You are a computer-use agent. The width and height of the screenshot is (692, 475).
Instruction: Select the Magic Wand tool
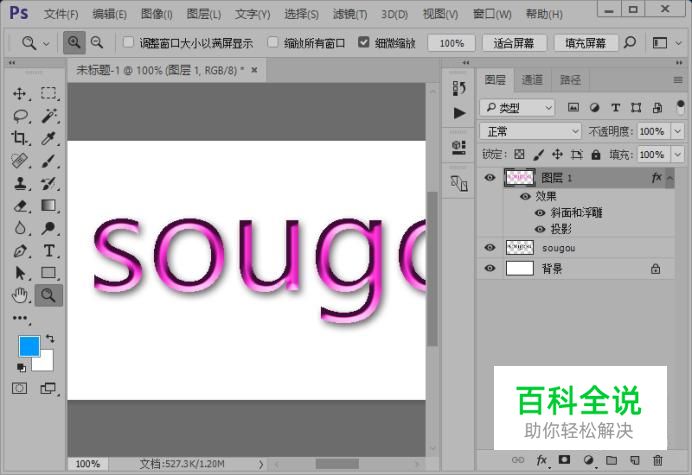point(49,116)
